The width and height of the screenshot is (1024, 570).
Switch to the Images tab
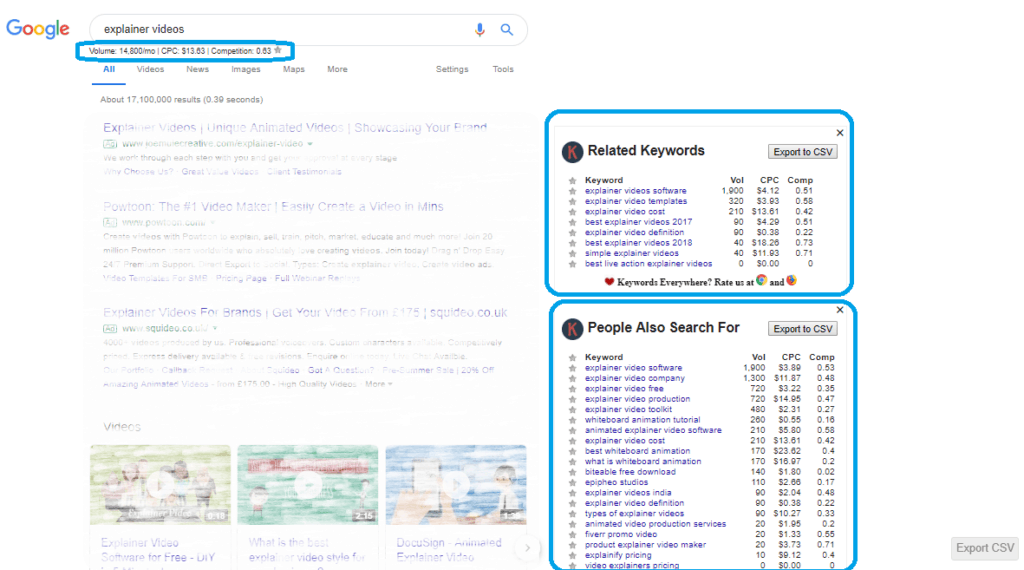point(246,69)
